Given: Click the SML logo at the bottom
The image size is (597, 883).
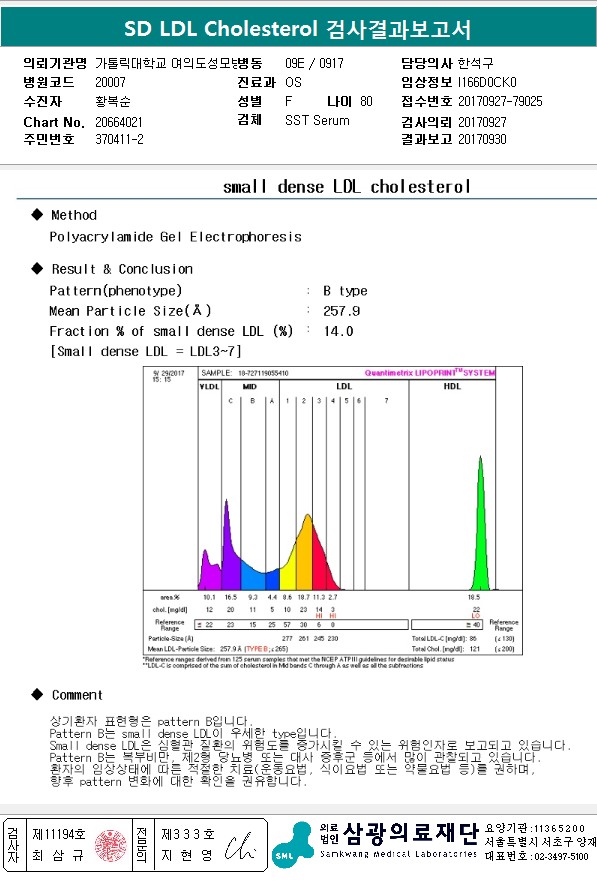Looking at the screenshot, I should (x=292, y=844).
